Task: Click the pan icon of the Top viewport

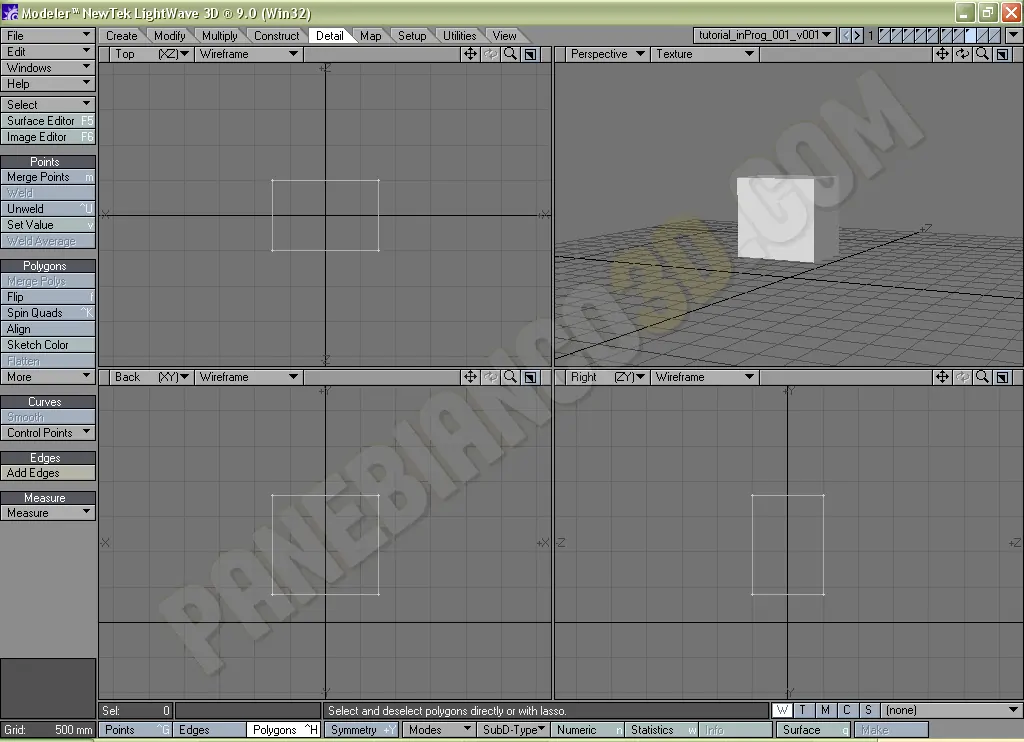Action: (x=470, y=54)
